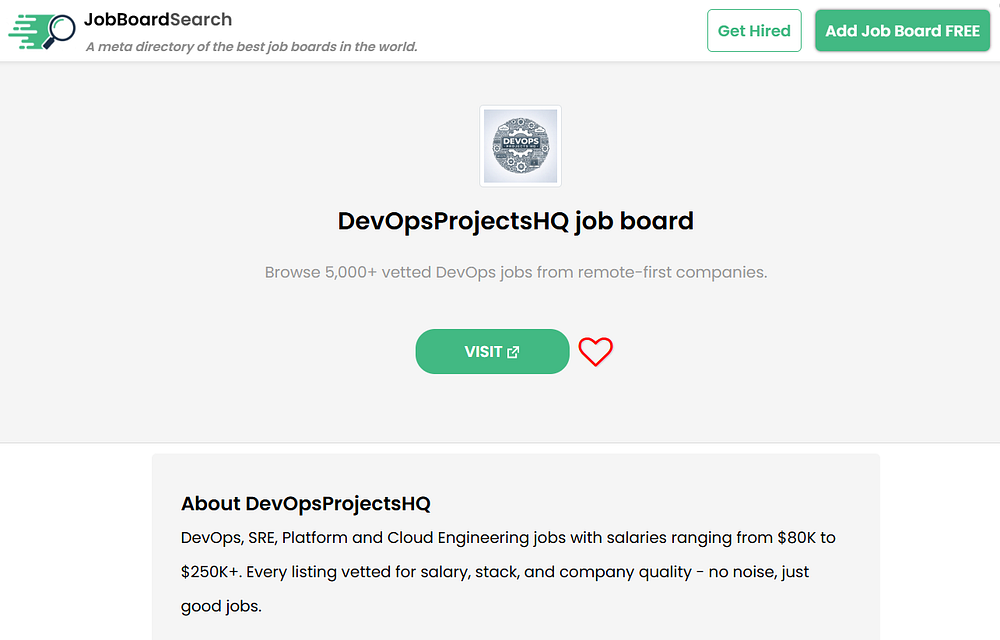The image size is (1000, 640).
Task: Click the $80K salary figure
Action: pyautogui.click(x=799, y=538)
